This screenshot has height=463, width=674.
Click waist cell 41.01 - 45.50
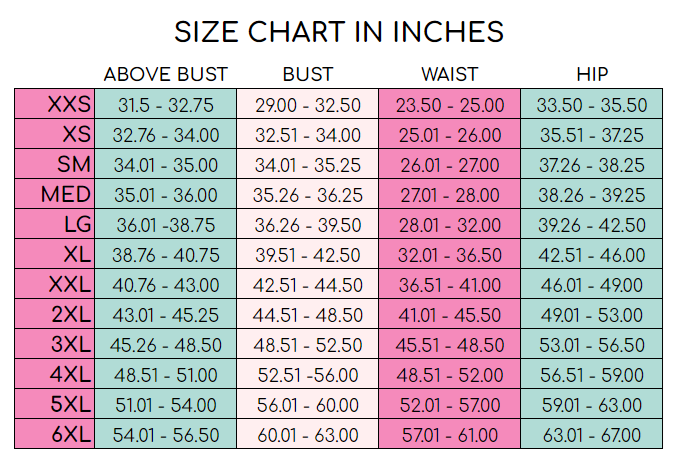449,315
